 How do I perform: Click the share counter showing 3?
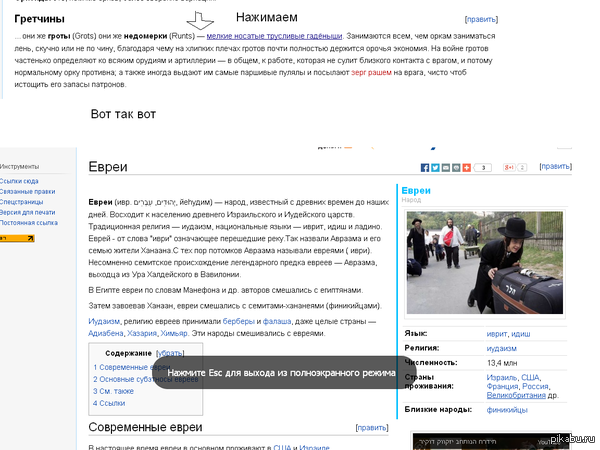[483, 168]
